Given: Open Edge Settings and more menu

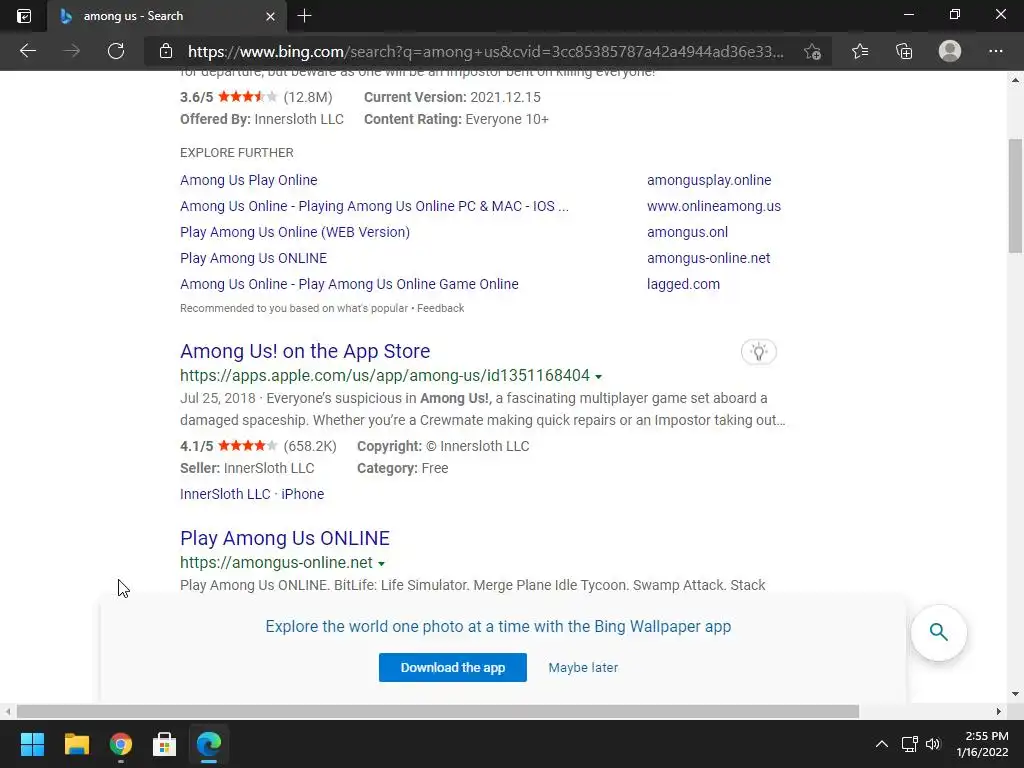Looking at the screenshot, I should (x=995, y=51).
